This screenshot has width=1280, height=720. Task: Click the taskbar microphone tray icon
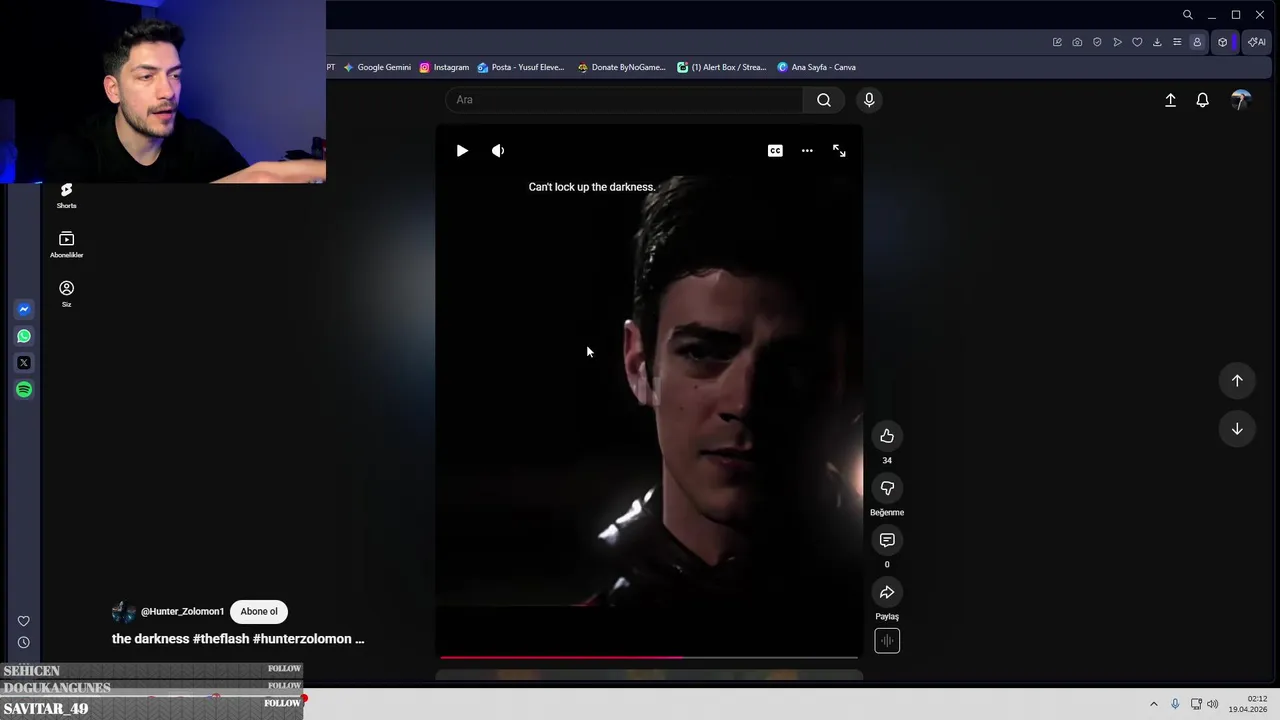tap(1175, 704)
